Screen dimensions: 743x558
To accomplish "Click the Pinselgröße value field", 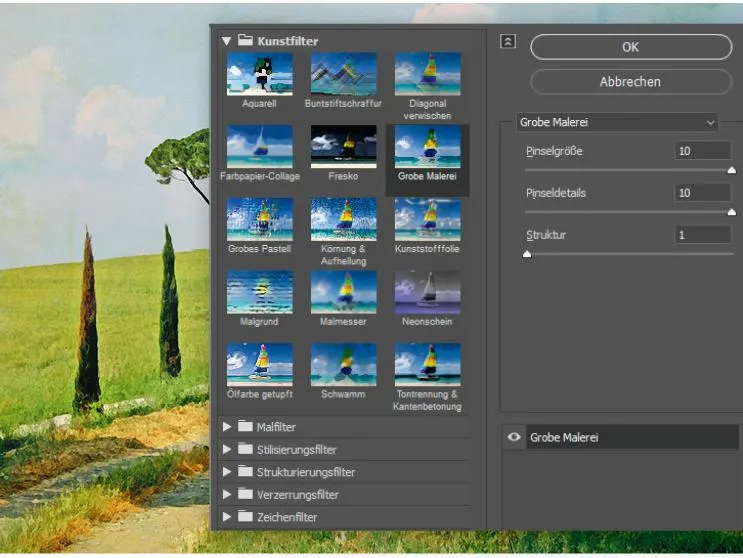I will 702,151.
